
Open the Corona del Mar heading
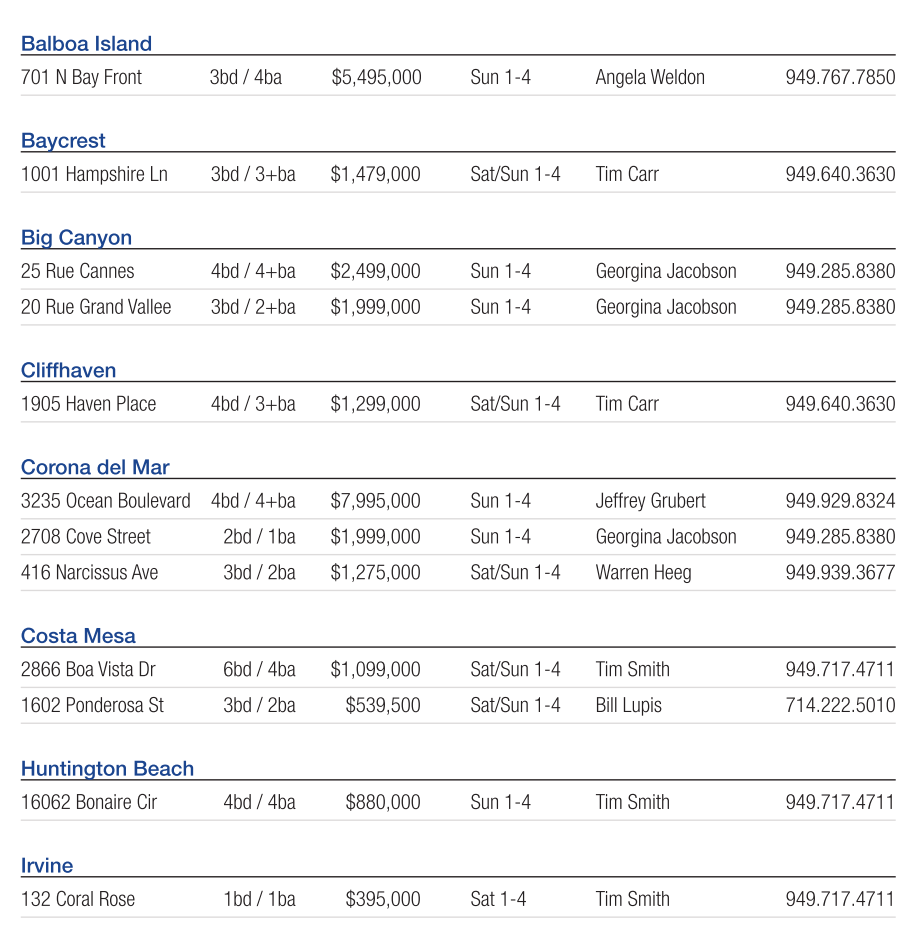click(x=95, y=468)
